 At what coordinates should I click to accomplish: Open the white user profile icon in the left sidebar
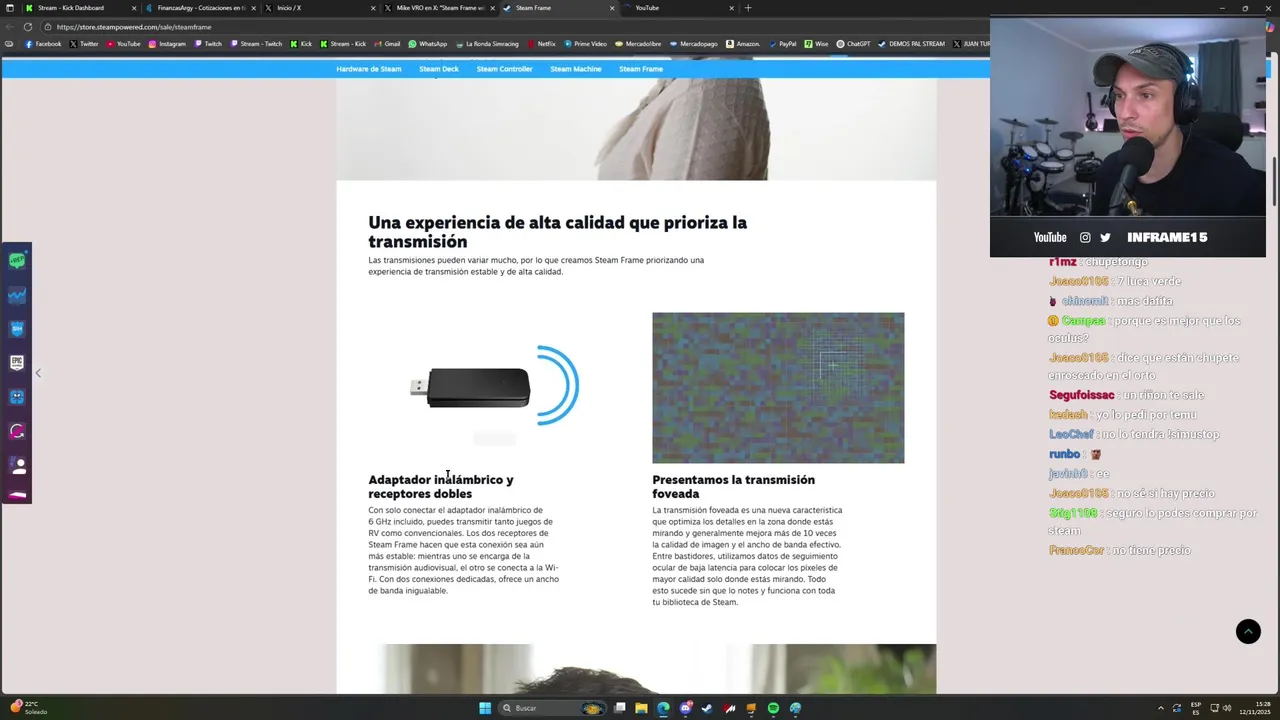17,465
